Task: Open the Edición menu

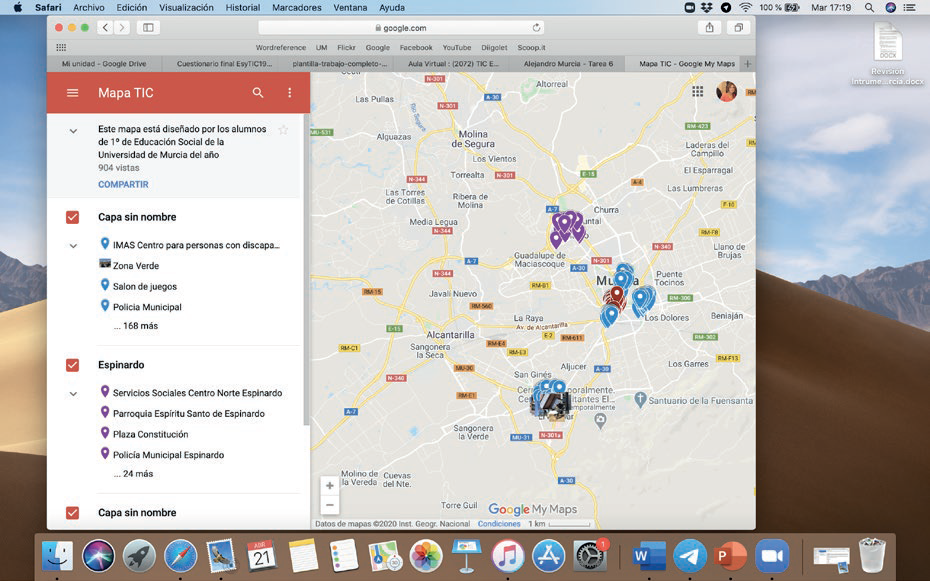Action: tap(132, 8)
